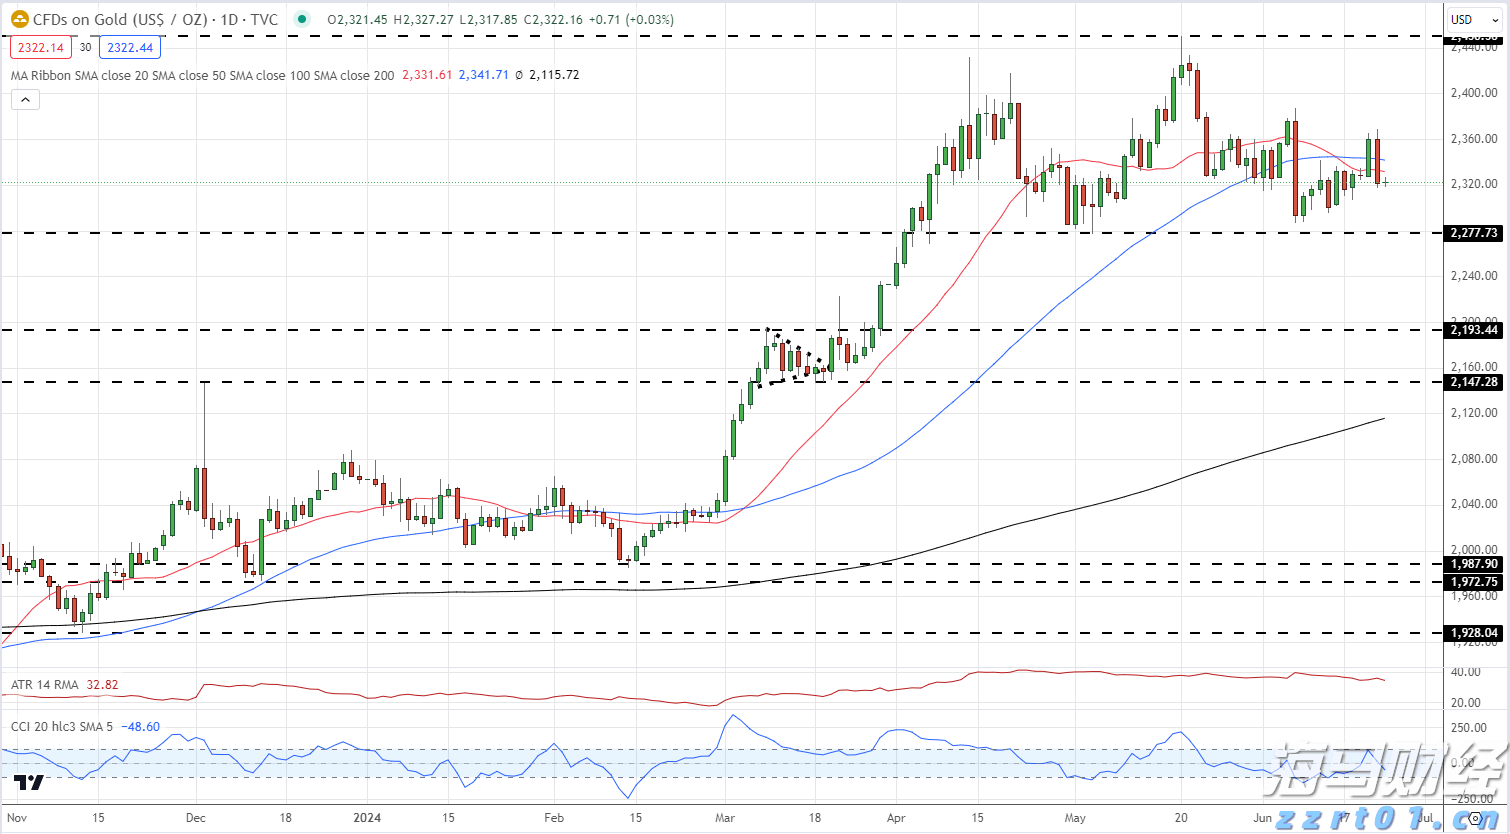Click the 2,080.00 price scale label
The image size is (1510, 834).
1475,459
